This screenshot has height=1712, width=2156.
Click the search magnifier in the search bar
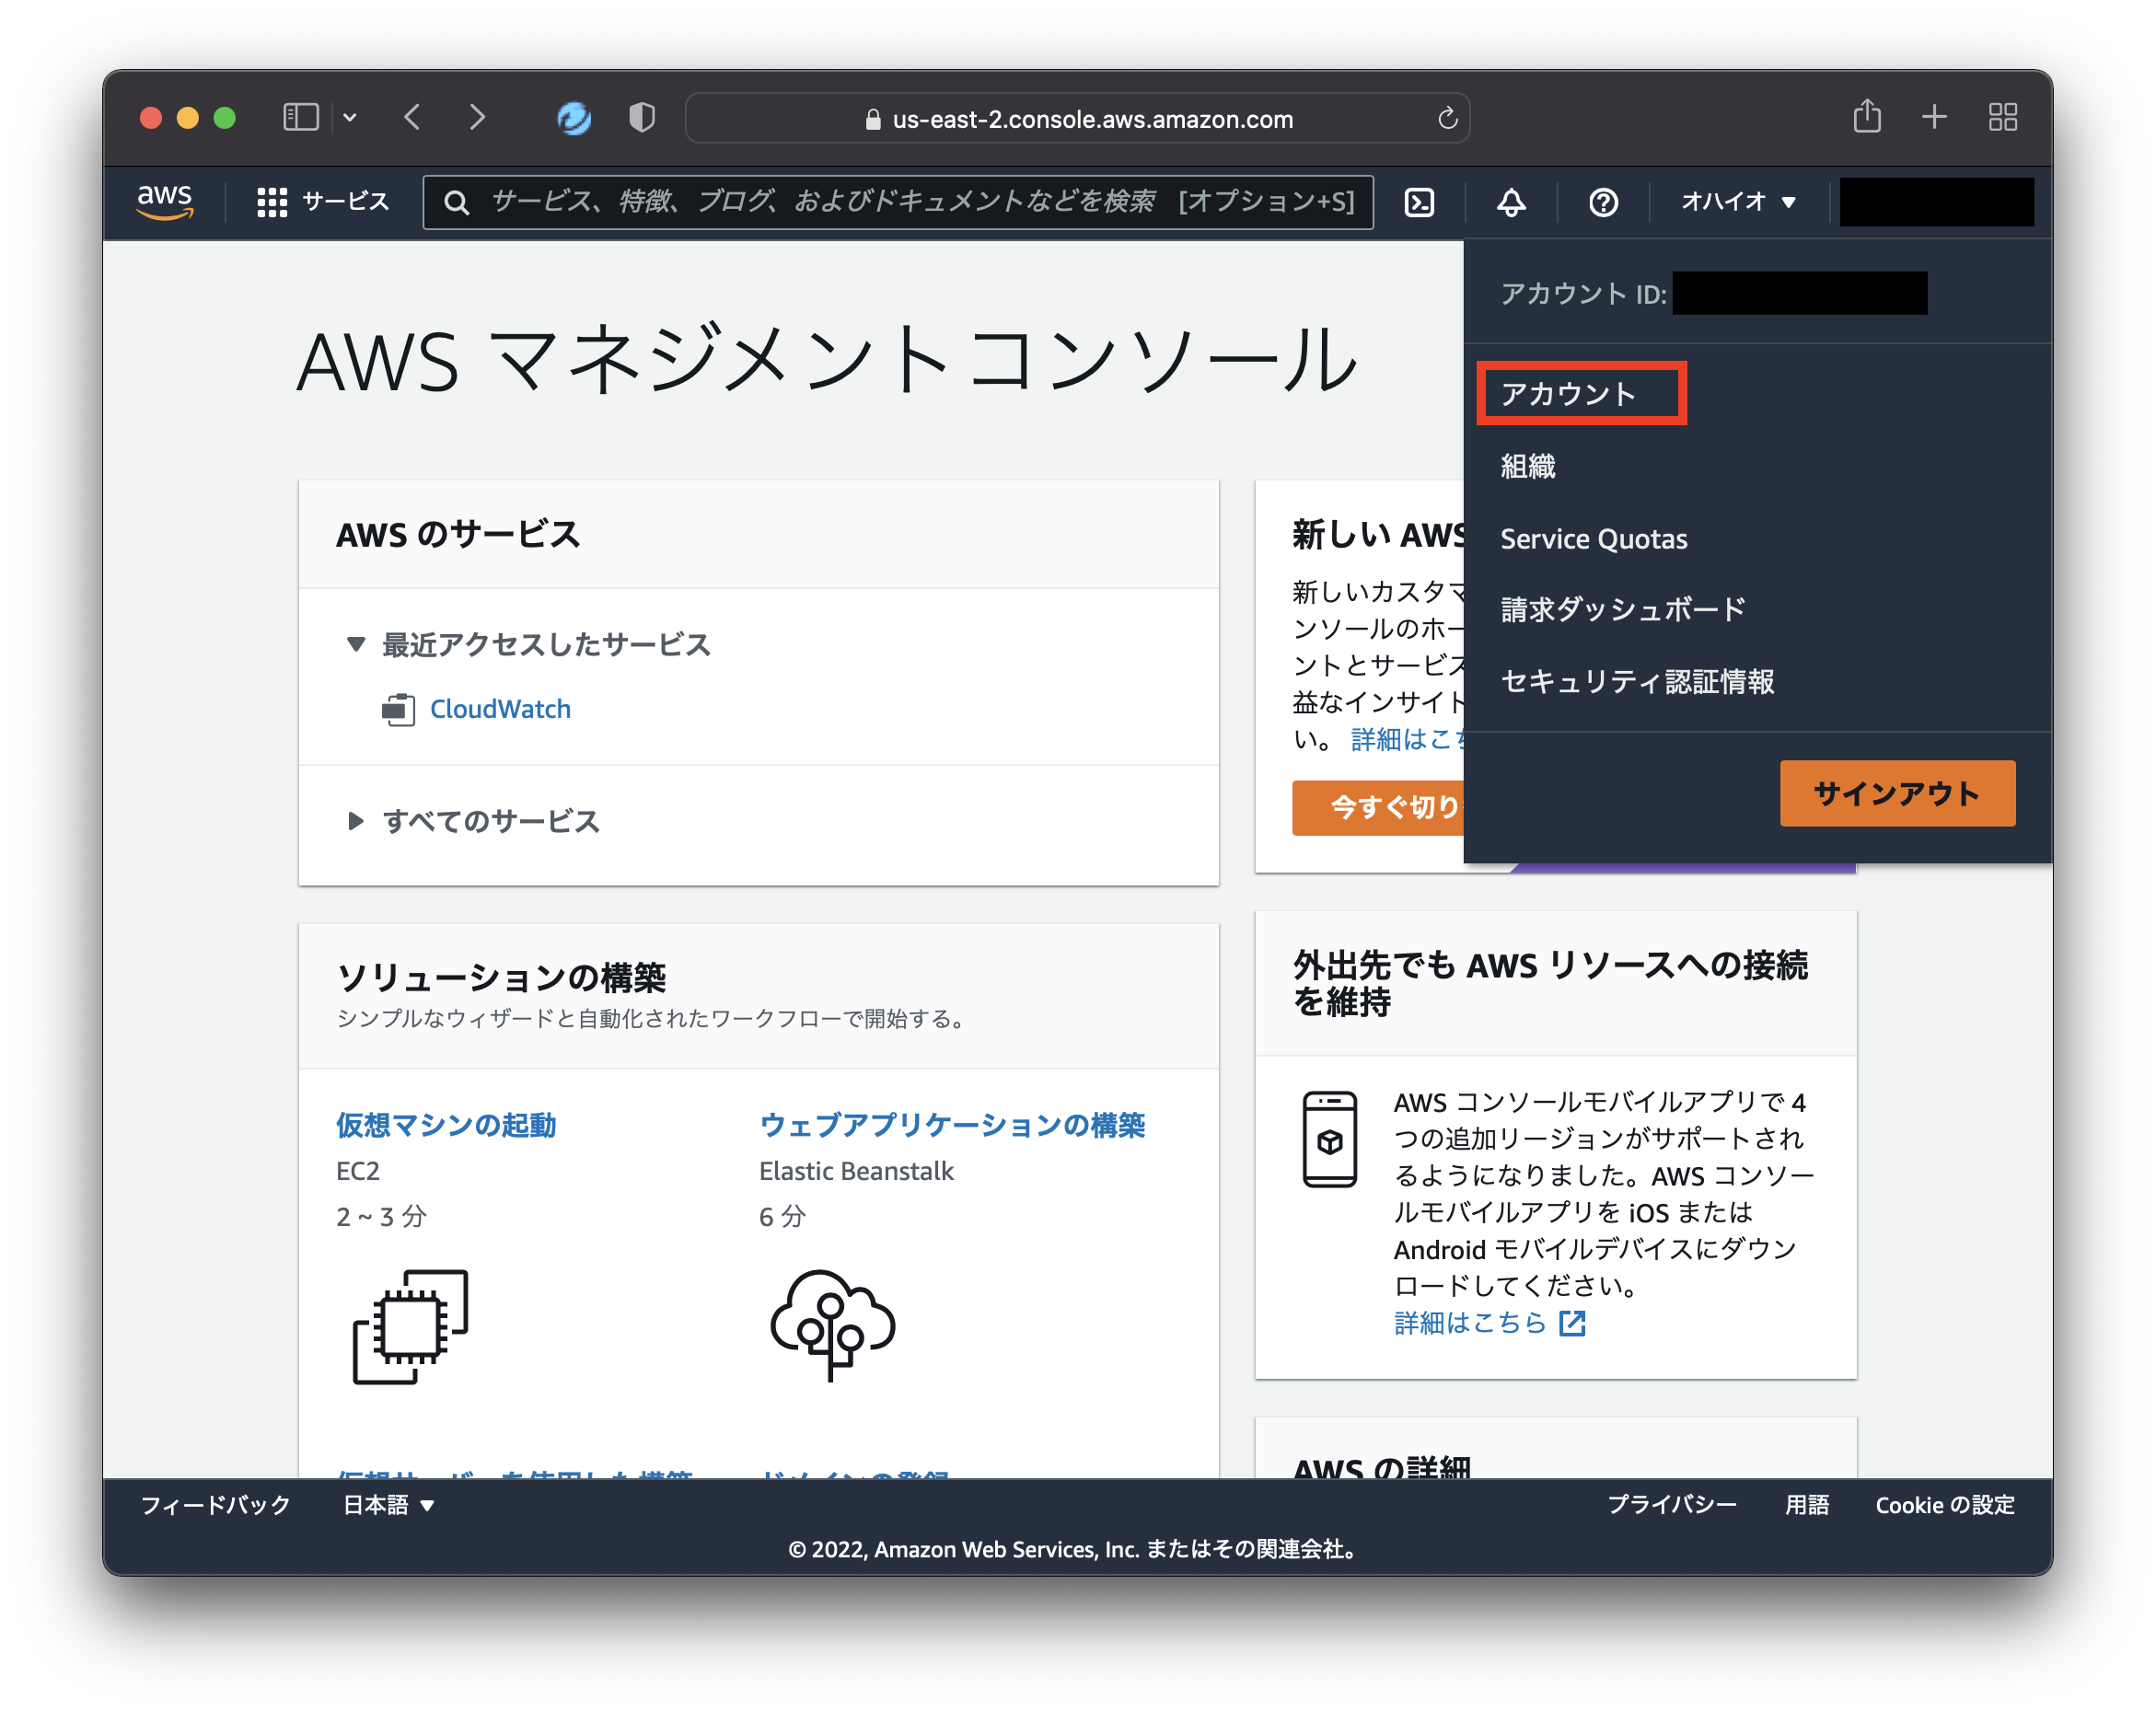coord(457,201)
